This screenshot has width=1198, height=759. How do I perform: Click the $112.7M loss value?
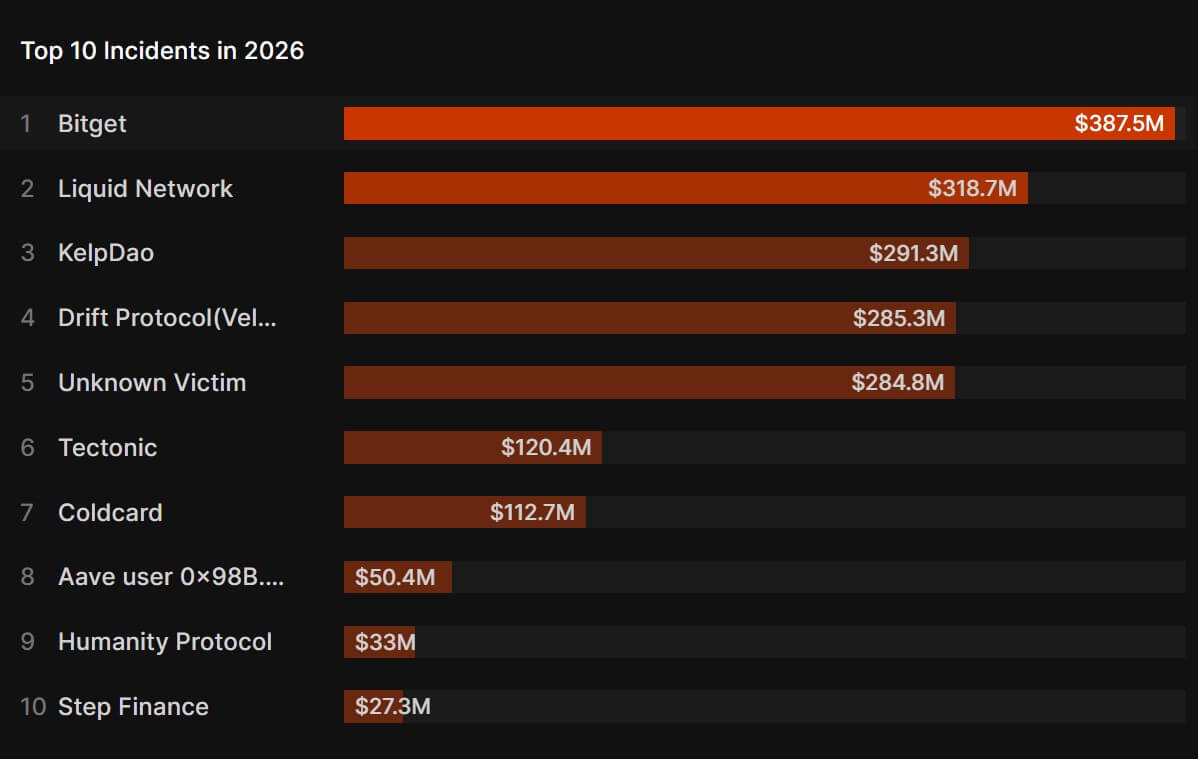(x=533, y=512)
